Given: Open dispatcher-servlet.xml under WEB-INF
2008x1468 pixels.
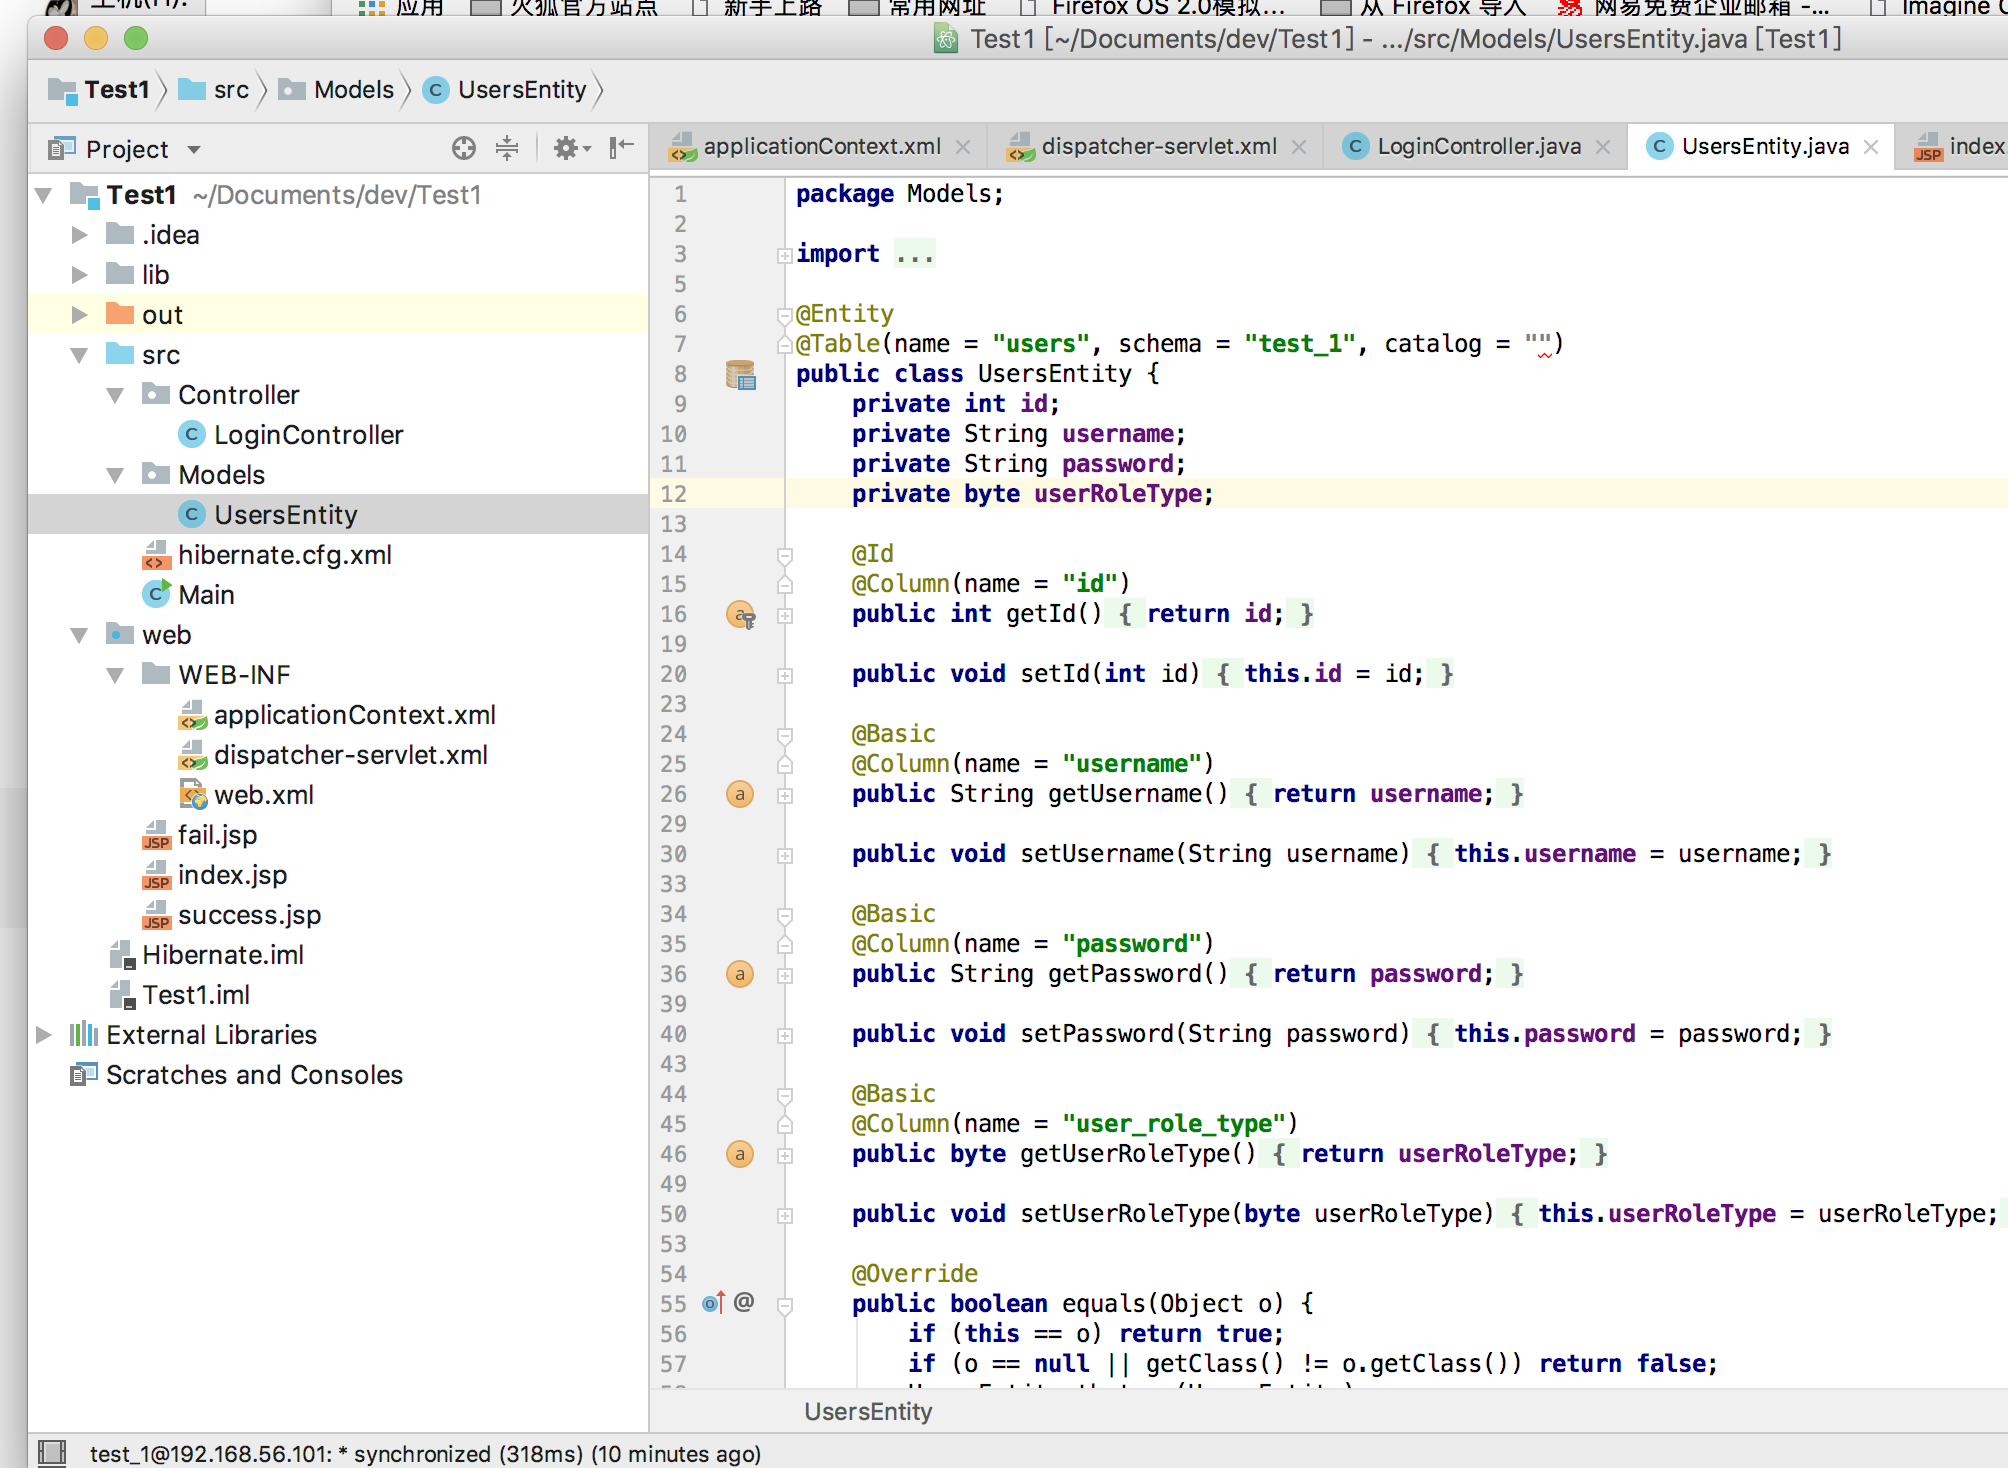Looking at the screenshot, I should point(350,755).
